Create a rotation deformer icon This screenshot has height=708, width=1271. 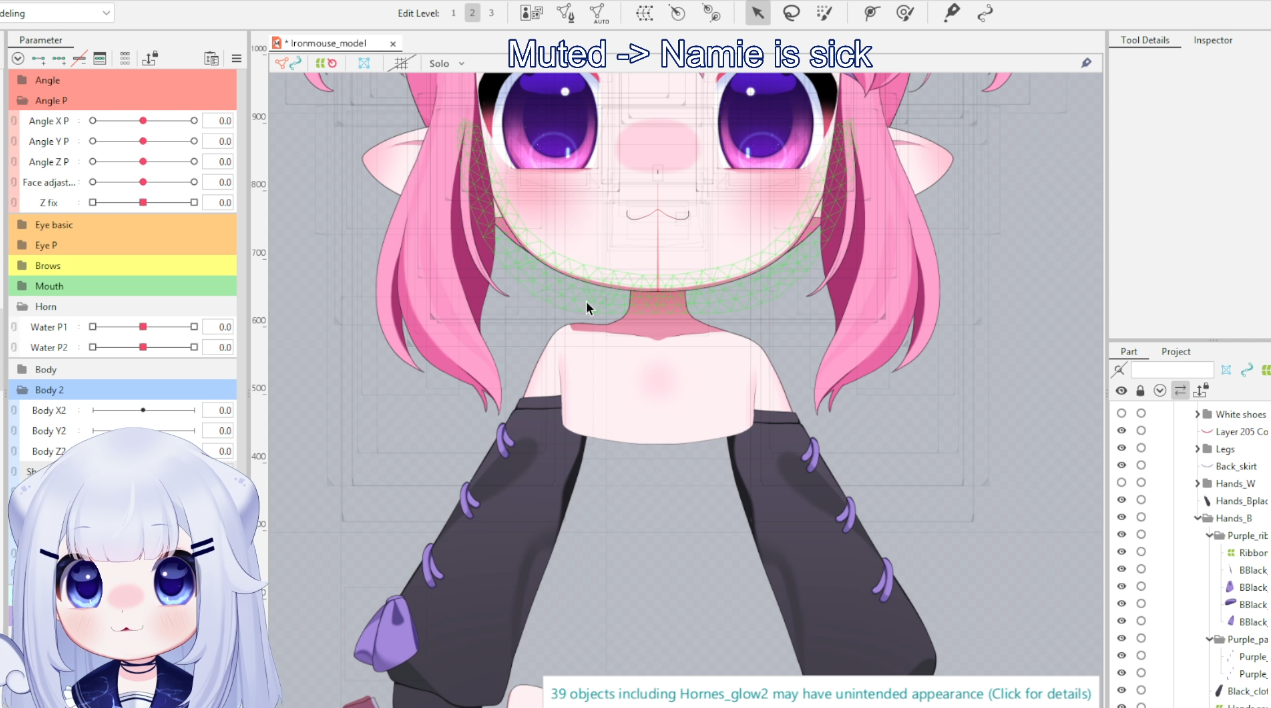(x=678, y=13)
